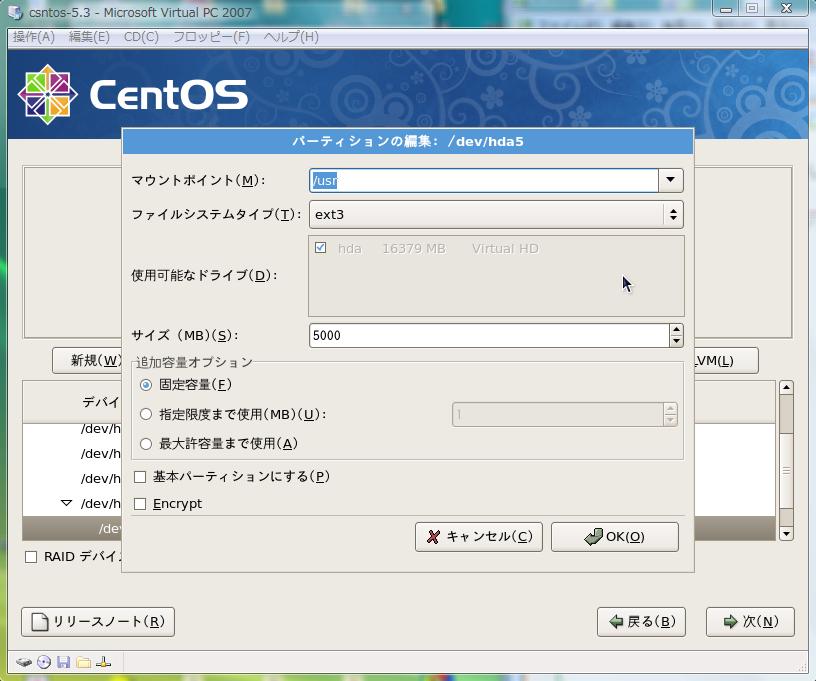Check 基本パーティションにする option
The height and width of the screenshot is (681, 816).
(x=140, y=477)
